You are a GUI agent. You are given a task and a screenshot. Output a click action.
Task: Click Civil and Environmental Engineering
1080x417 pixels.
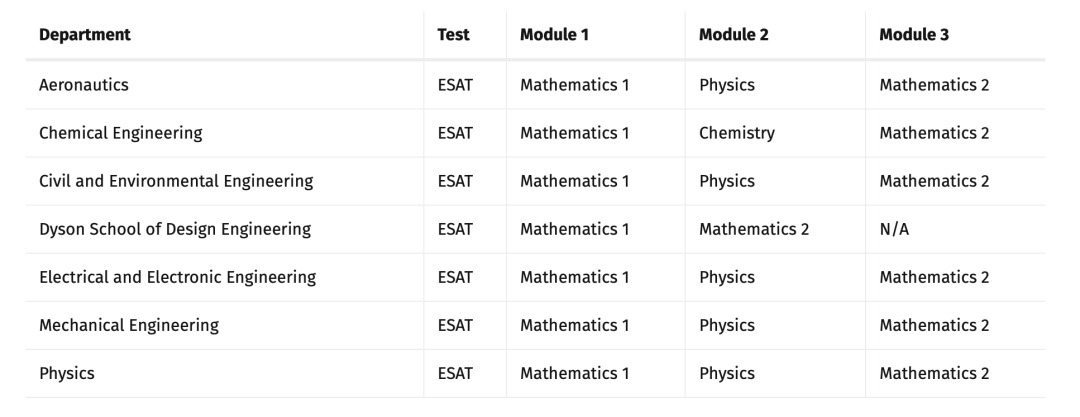point(176,181)
